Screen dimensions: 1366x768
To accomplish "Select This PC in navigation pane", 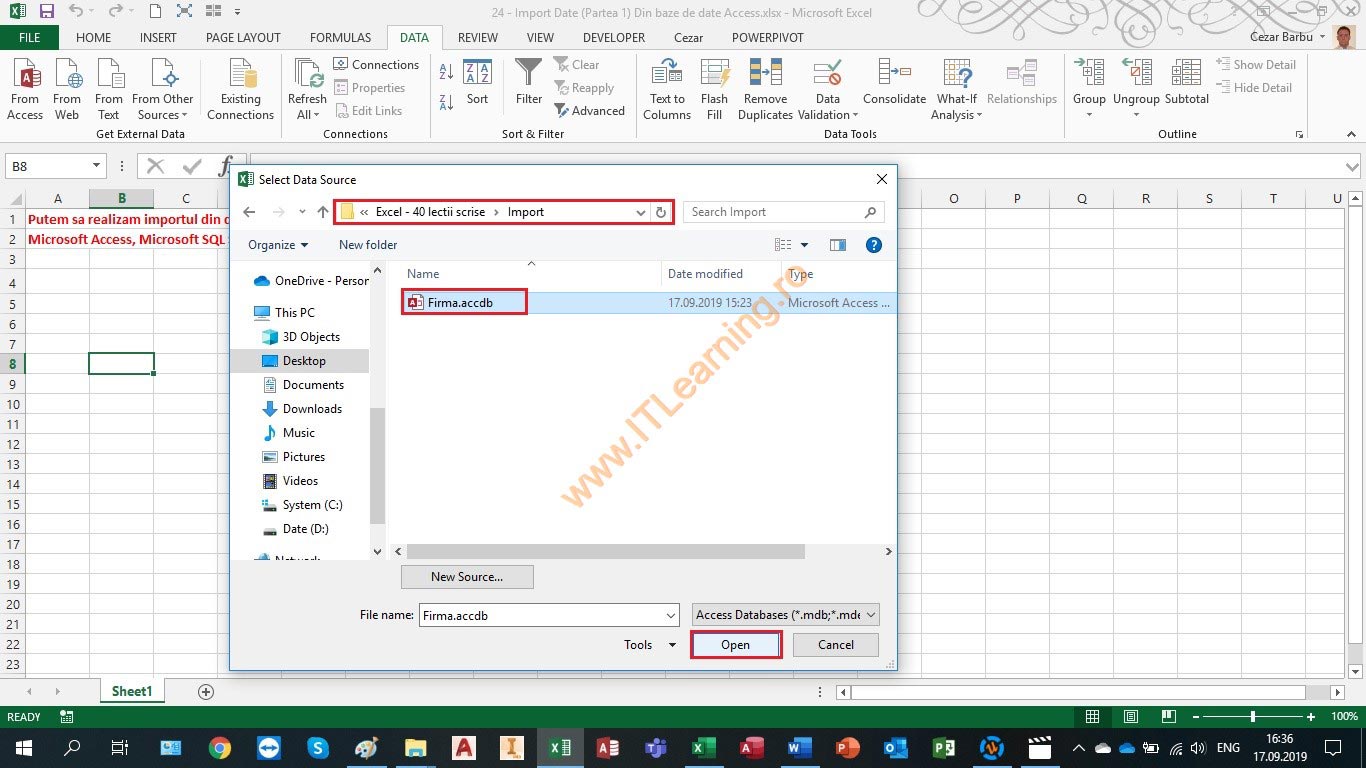I will [284, 313].
